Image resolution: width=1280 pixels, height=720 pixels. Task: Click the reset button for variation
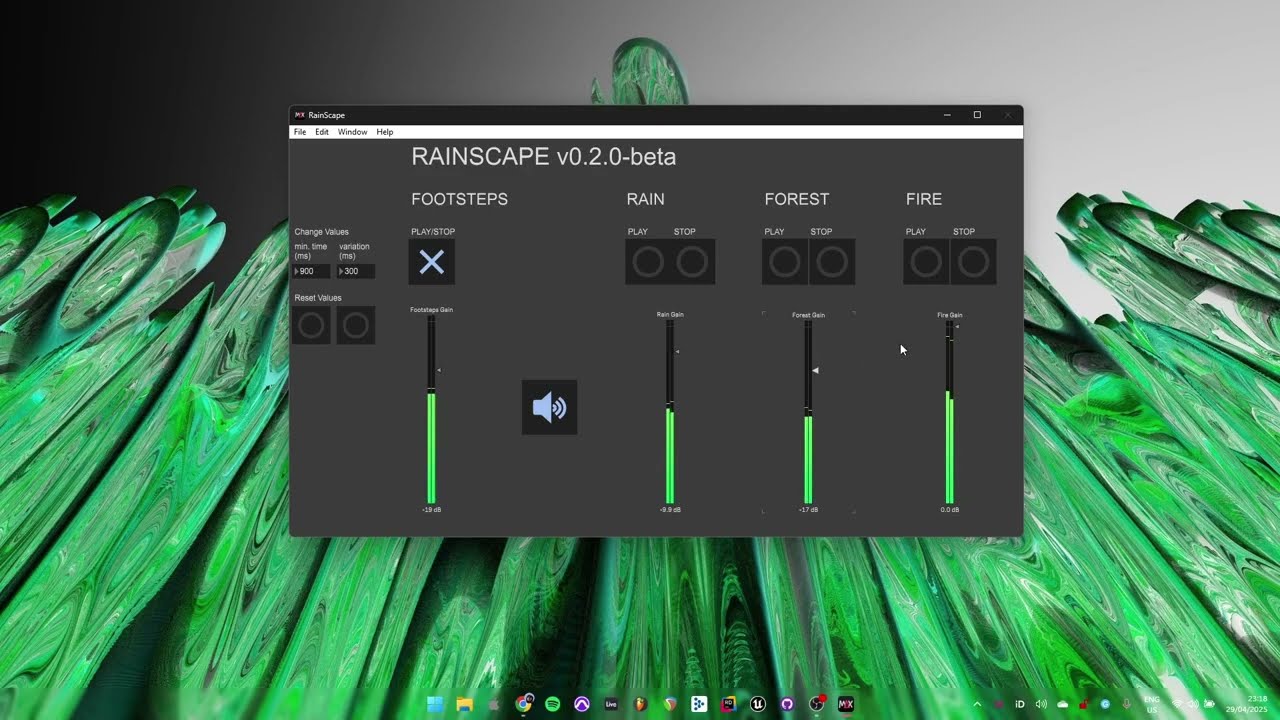click(x=356, y=325)
